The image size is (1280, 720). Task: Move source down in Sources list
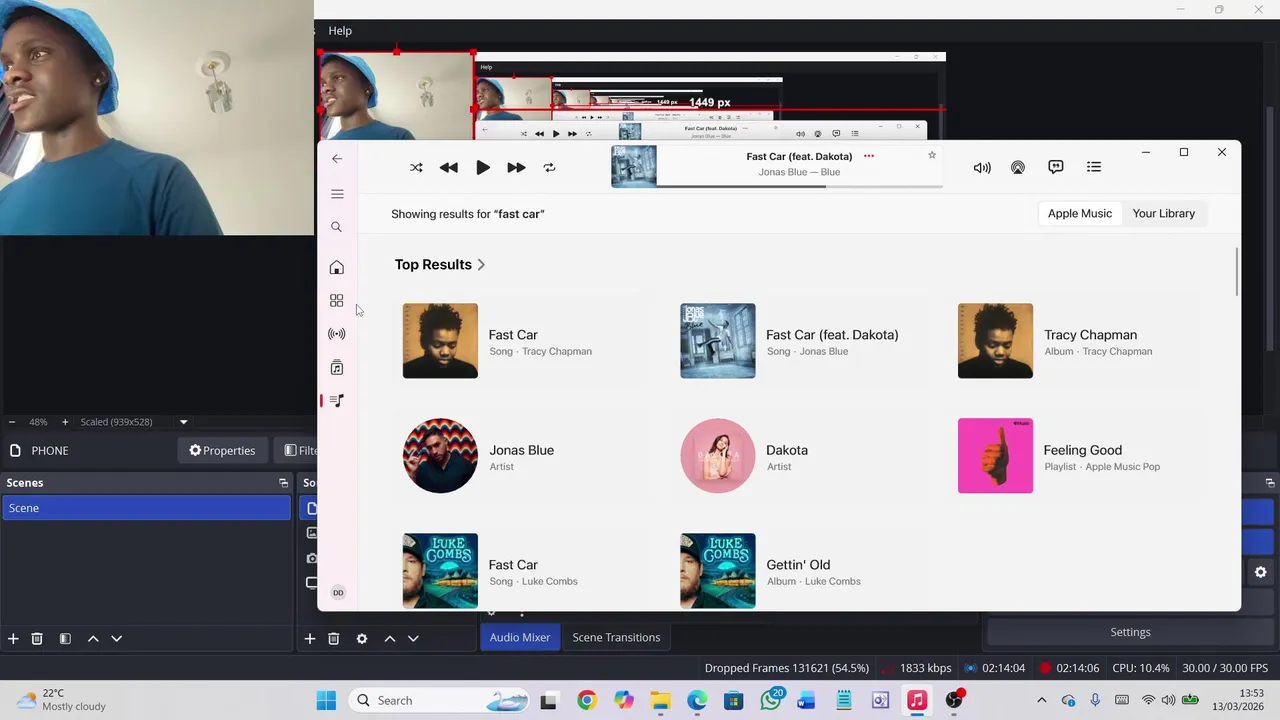[x=413, y=639]
